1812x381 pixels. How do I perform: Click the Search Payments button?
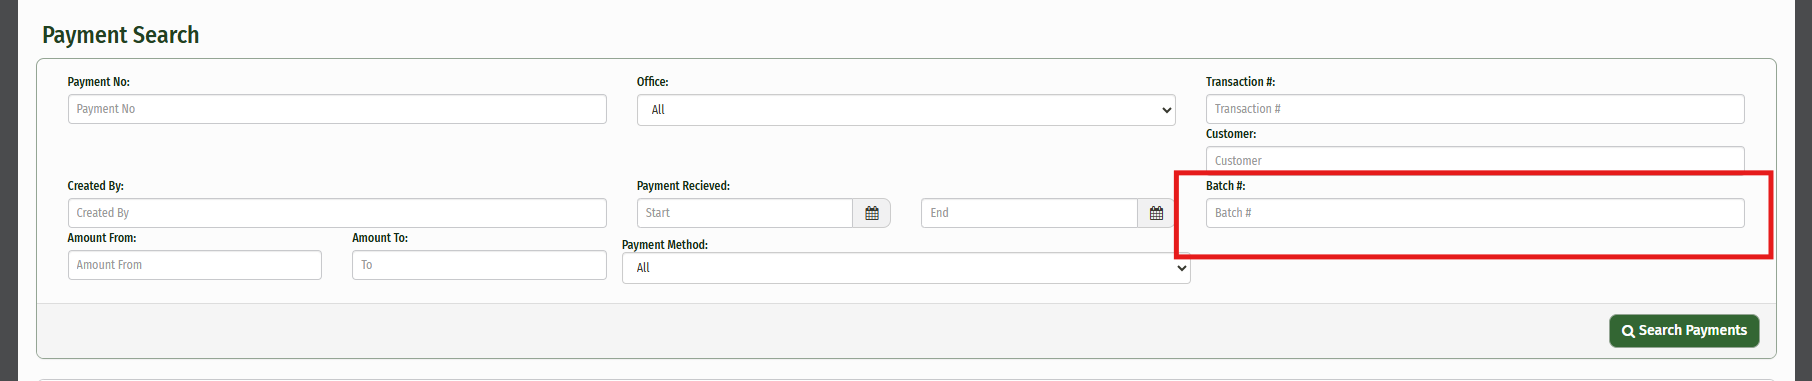click(x=1684, y=331)
